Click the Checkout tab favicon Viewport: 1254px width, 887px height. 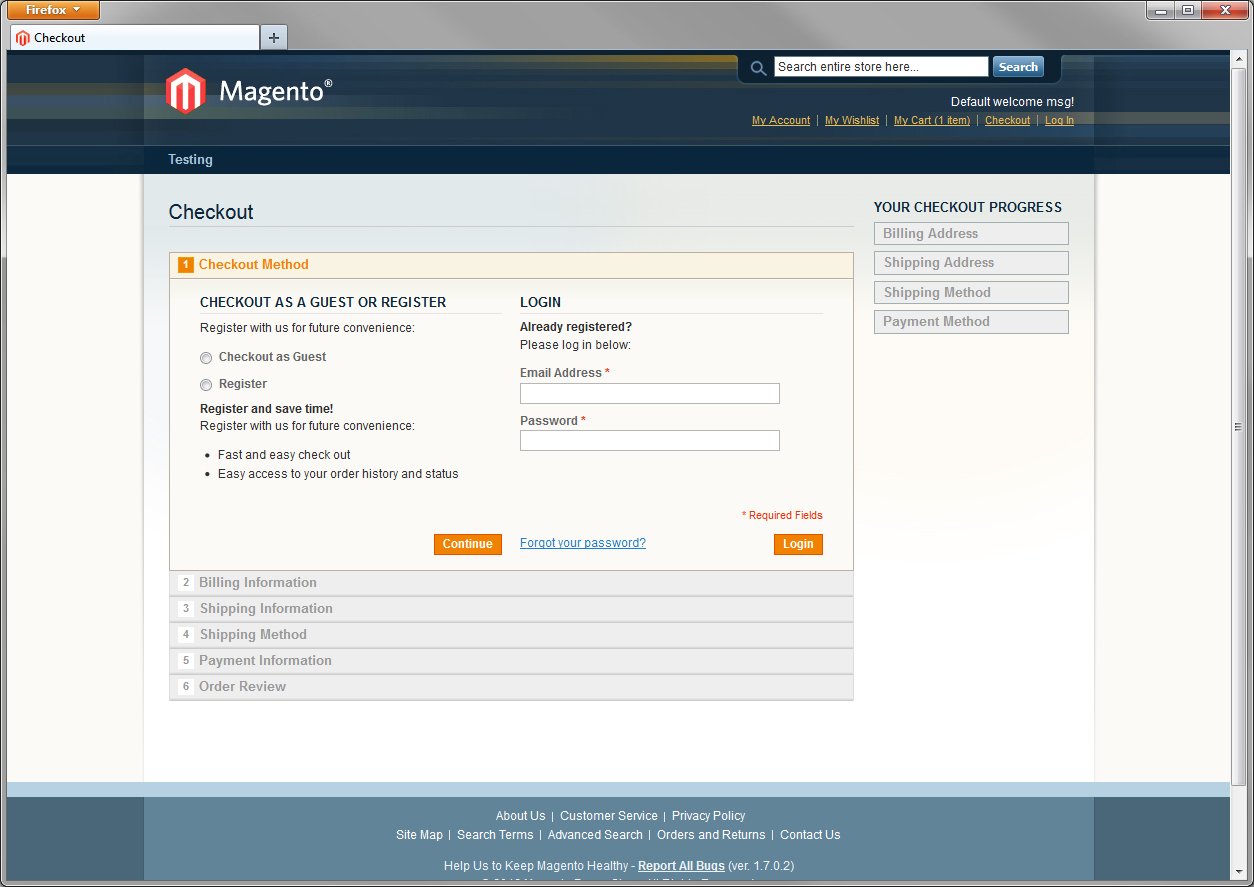(23, 38)
